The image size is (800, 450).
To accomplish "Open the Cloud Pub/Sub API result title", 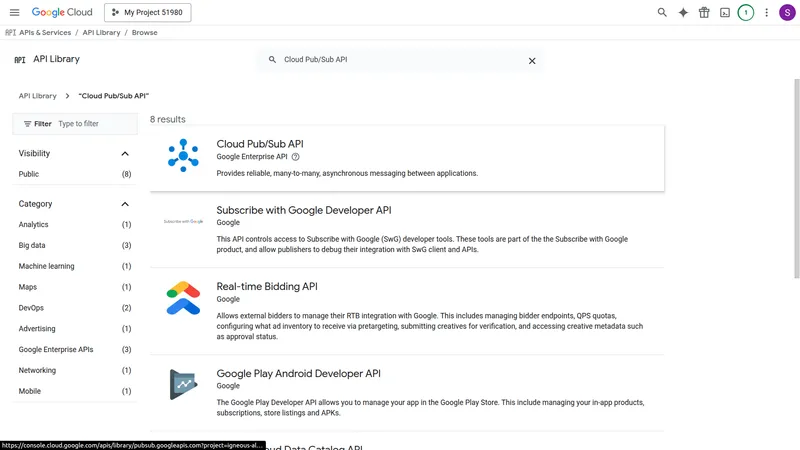I will (x=260, y=144).
